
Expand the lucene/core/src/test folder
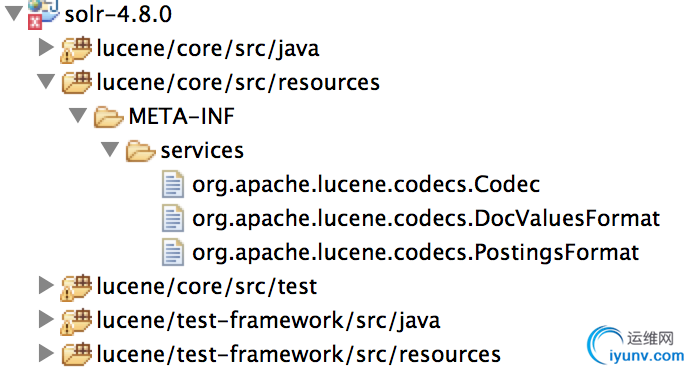46,285
